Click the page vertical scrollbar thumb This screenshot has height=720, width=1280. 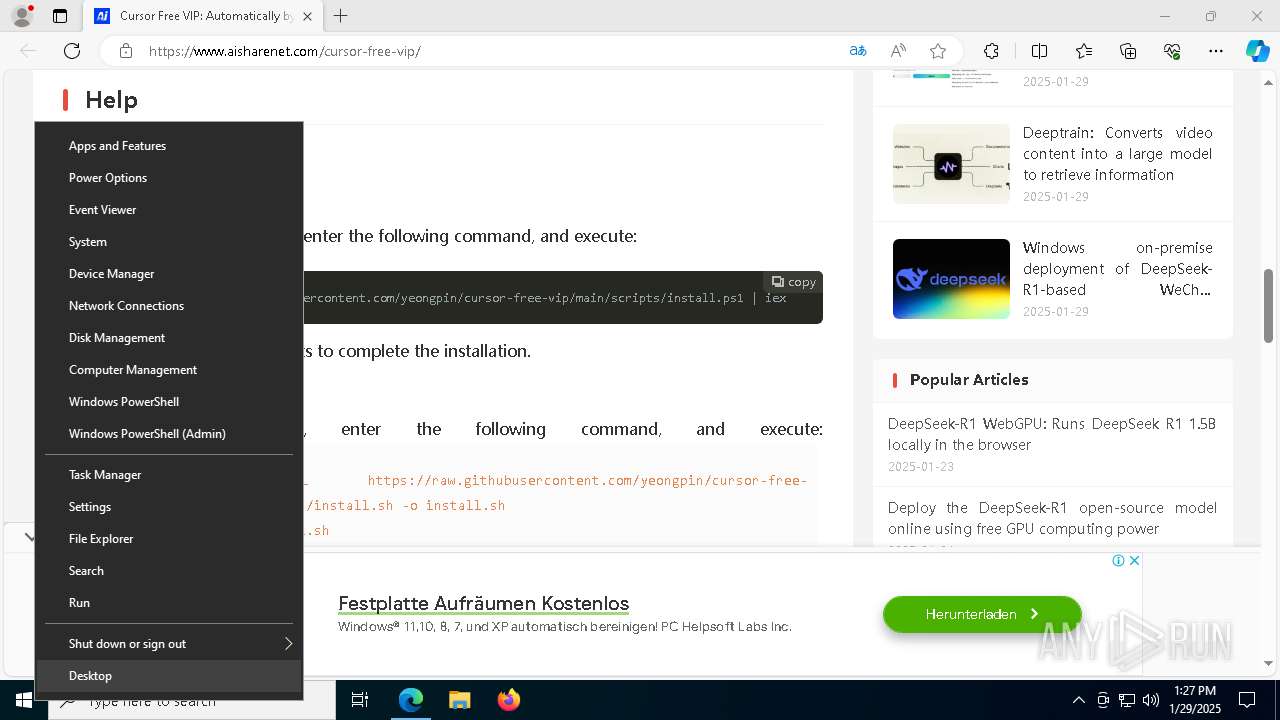tap(1269, 306)
